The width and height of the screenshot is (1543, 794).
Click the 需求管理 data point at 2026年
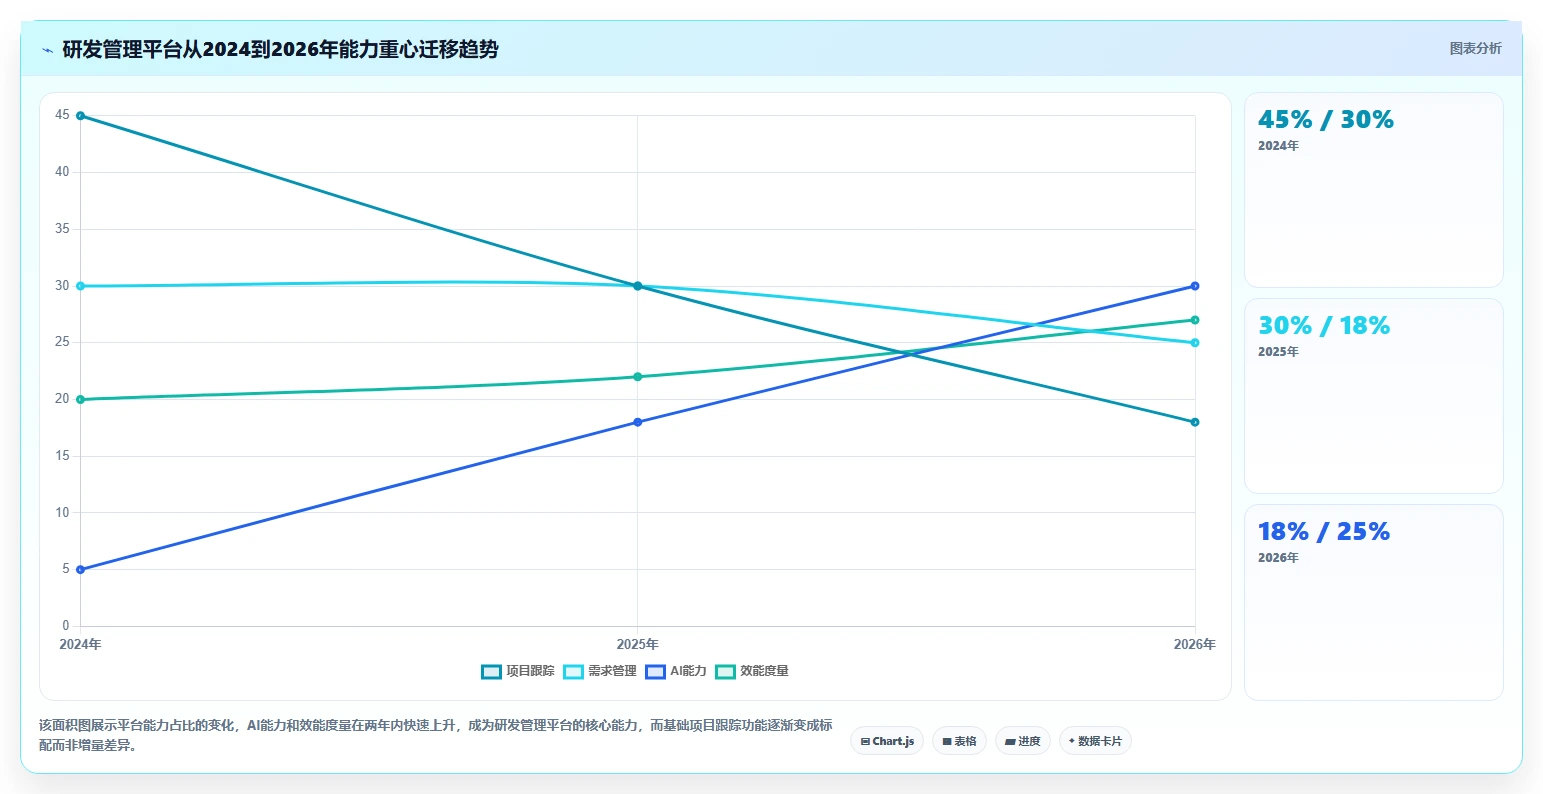[1195, 343]
